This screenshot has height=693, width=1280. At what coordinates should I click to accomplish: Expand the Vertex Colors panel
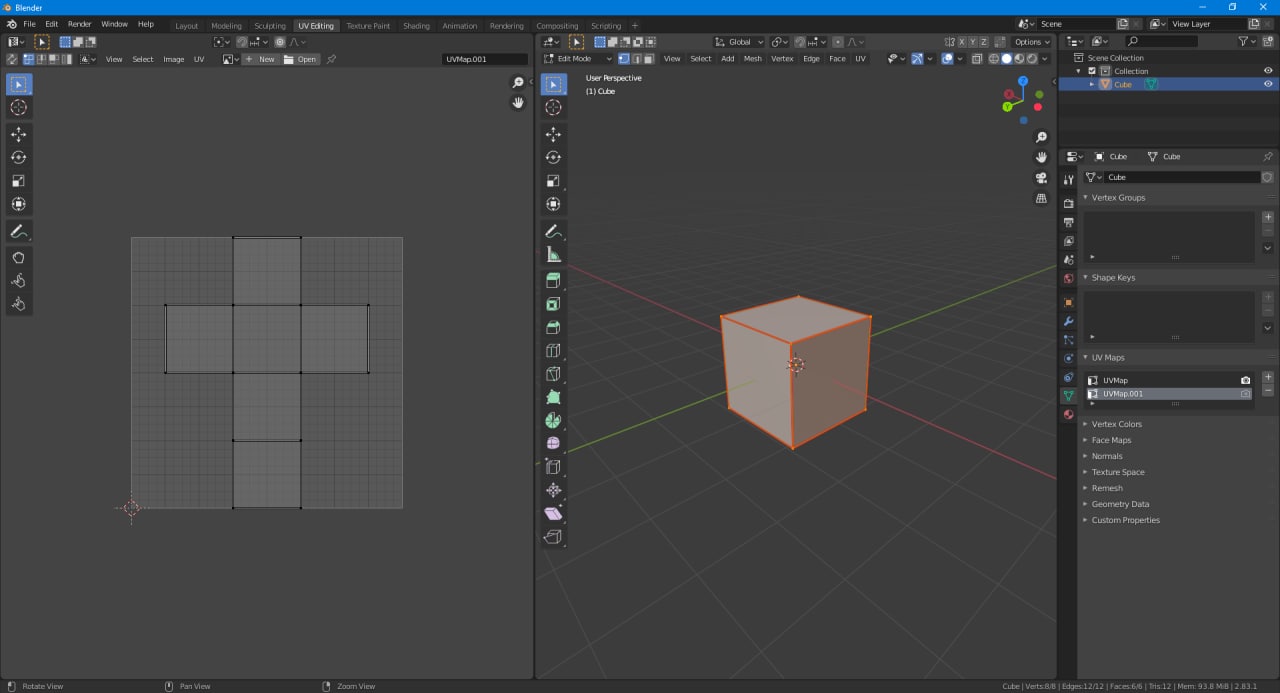pos(1116,424)
